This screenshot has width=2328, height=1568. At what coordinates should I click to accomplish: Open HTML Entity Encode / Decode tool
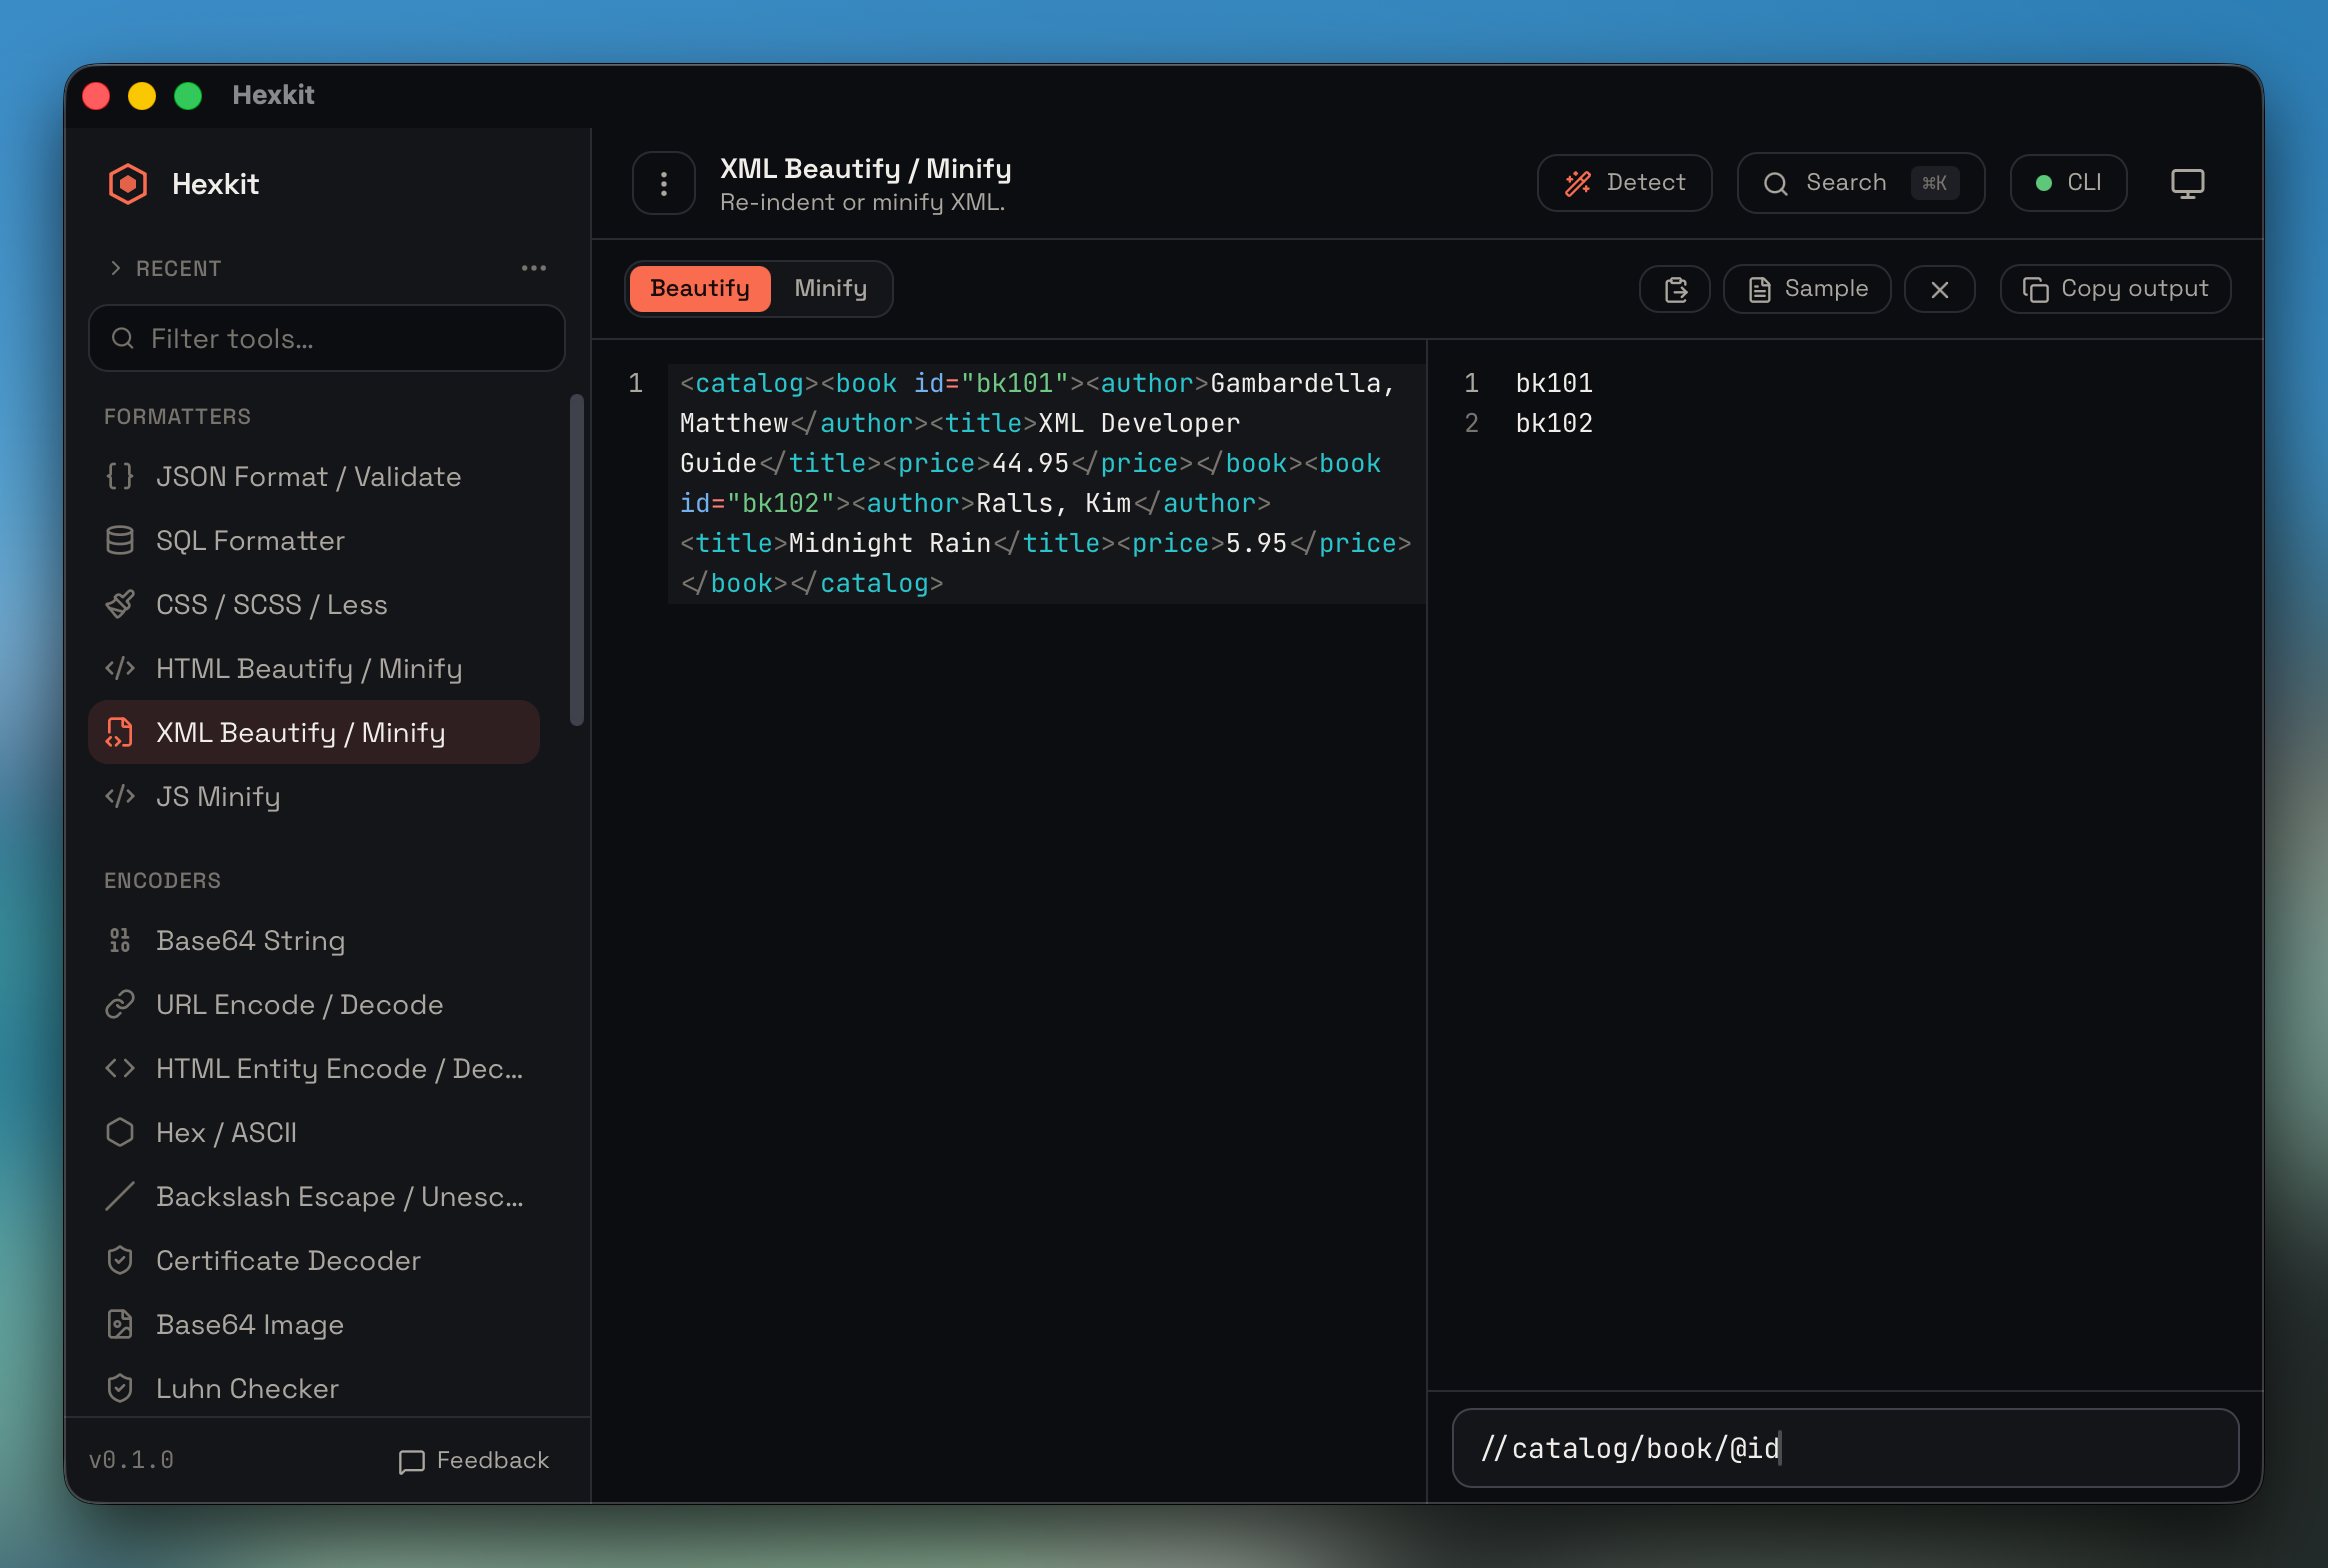click(x=314, y=1069)
